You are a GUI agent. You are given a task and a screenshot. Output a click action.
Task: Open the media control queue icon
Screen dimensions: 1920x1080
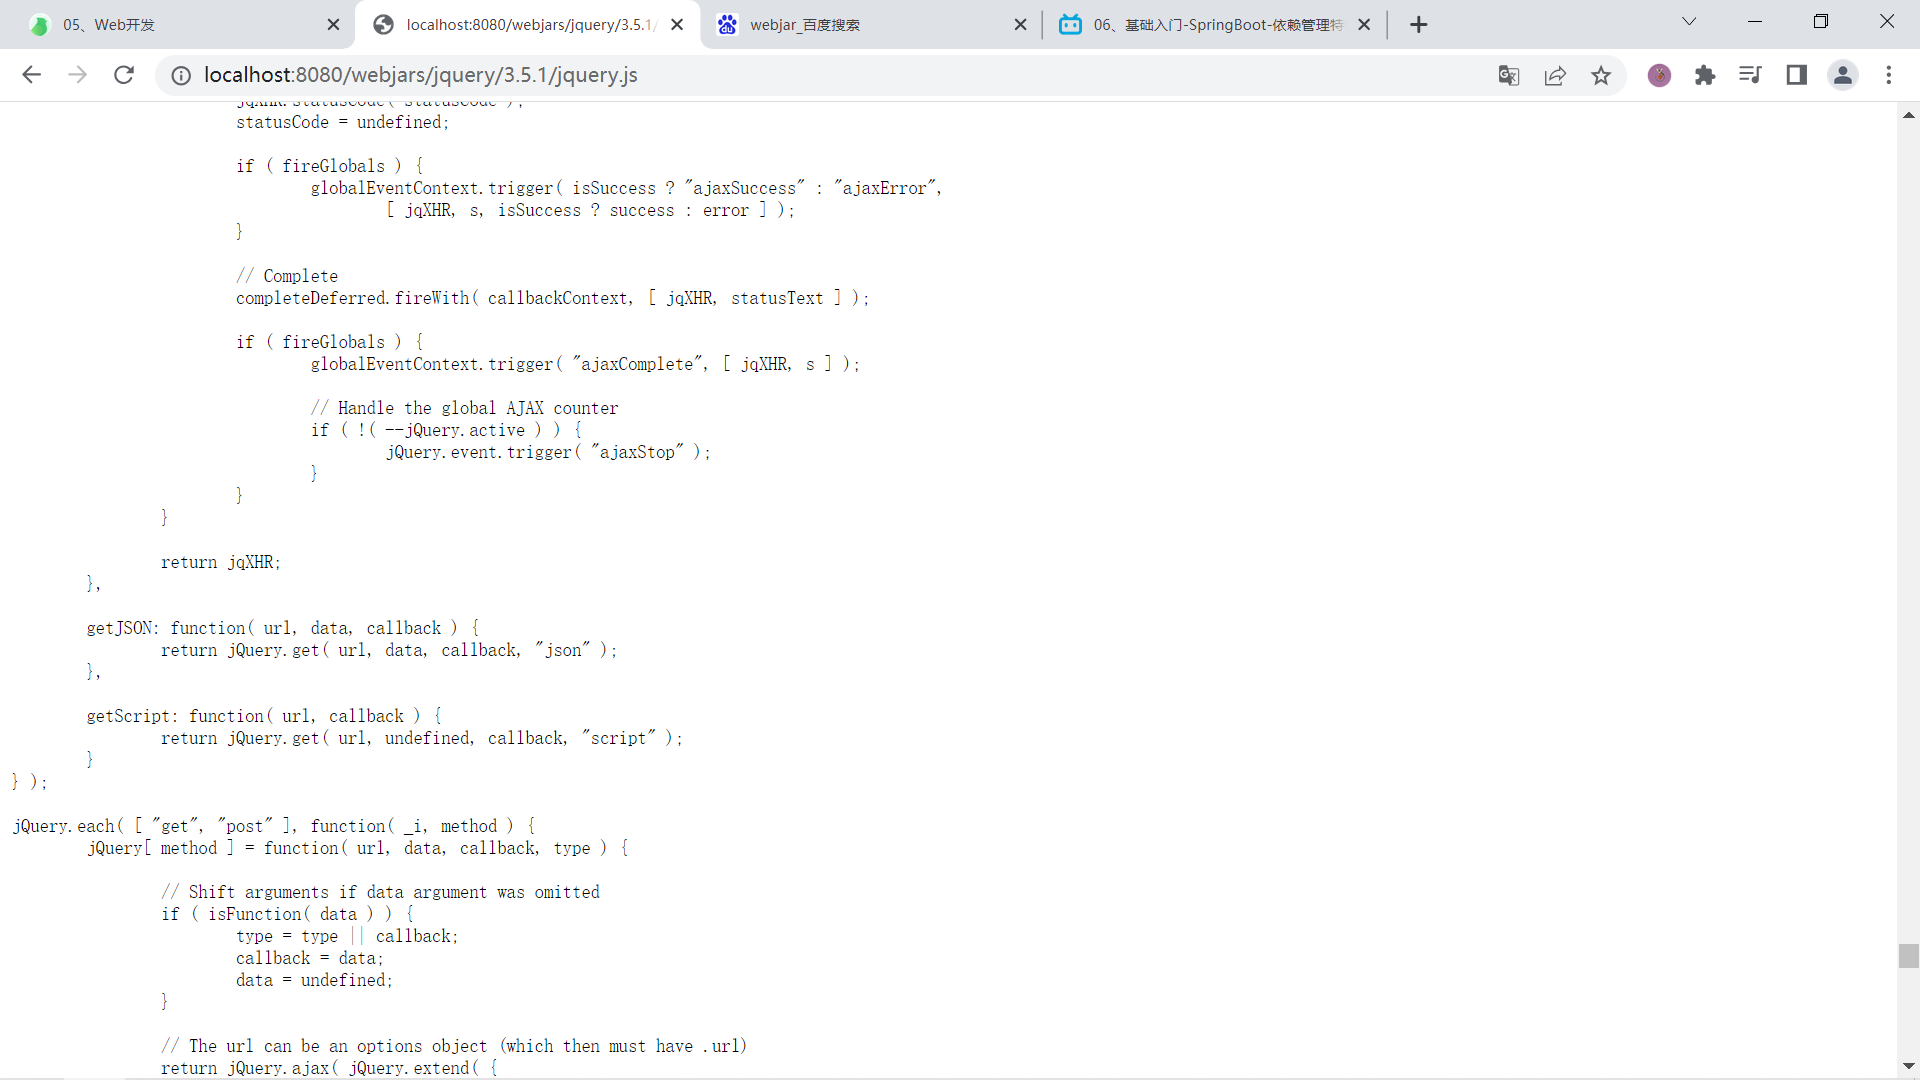(x=1750, y=75)
